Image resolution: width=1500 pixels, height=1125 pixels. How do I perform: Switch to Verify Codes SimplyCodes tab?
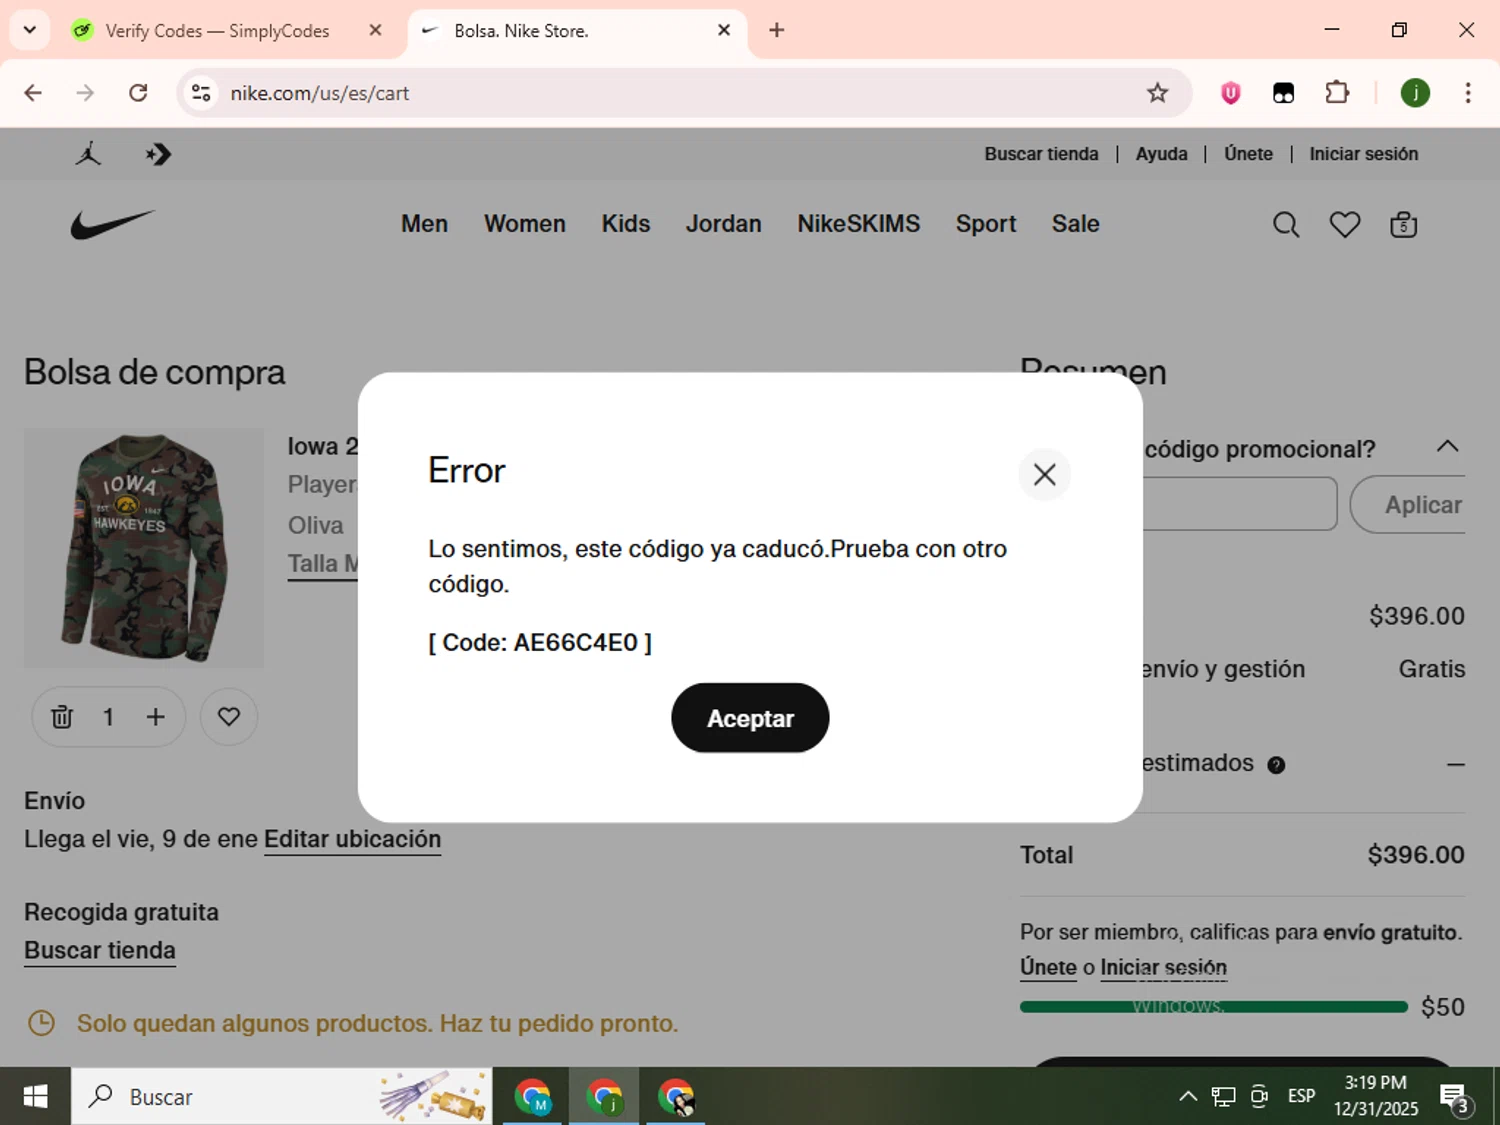point(216,31)
